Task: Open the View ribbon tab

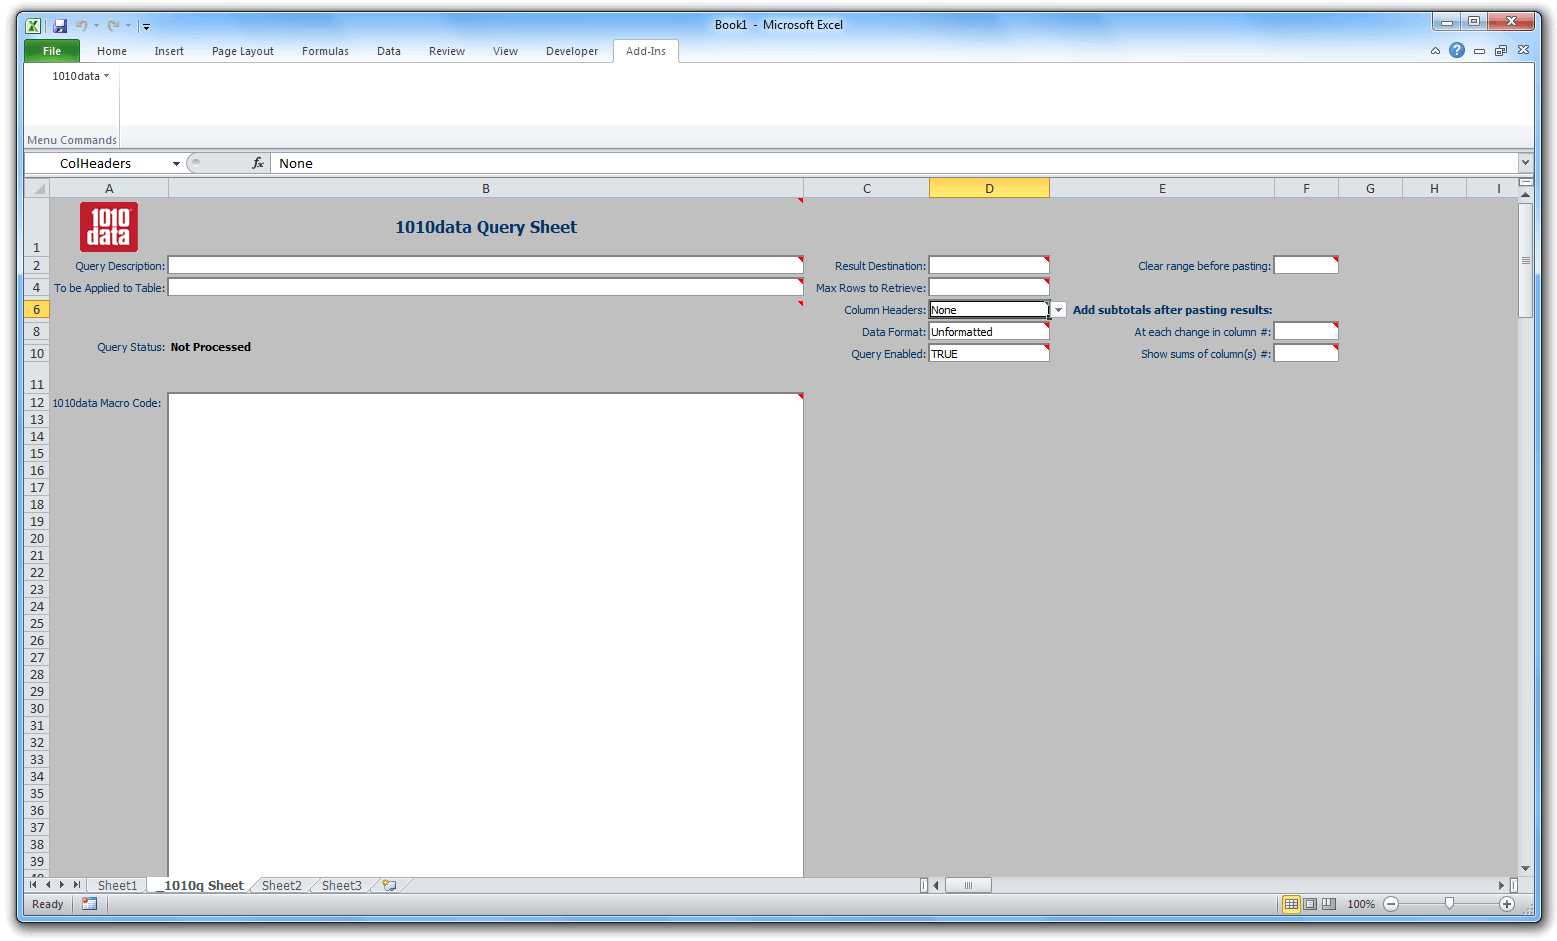Action: [x=505, y=51]
